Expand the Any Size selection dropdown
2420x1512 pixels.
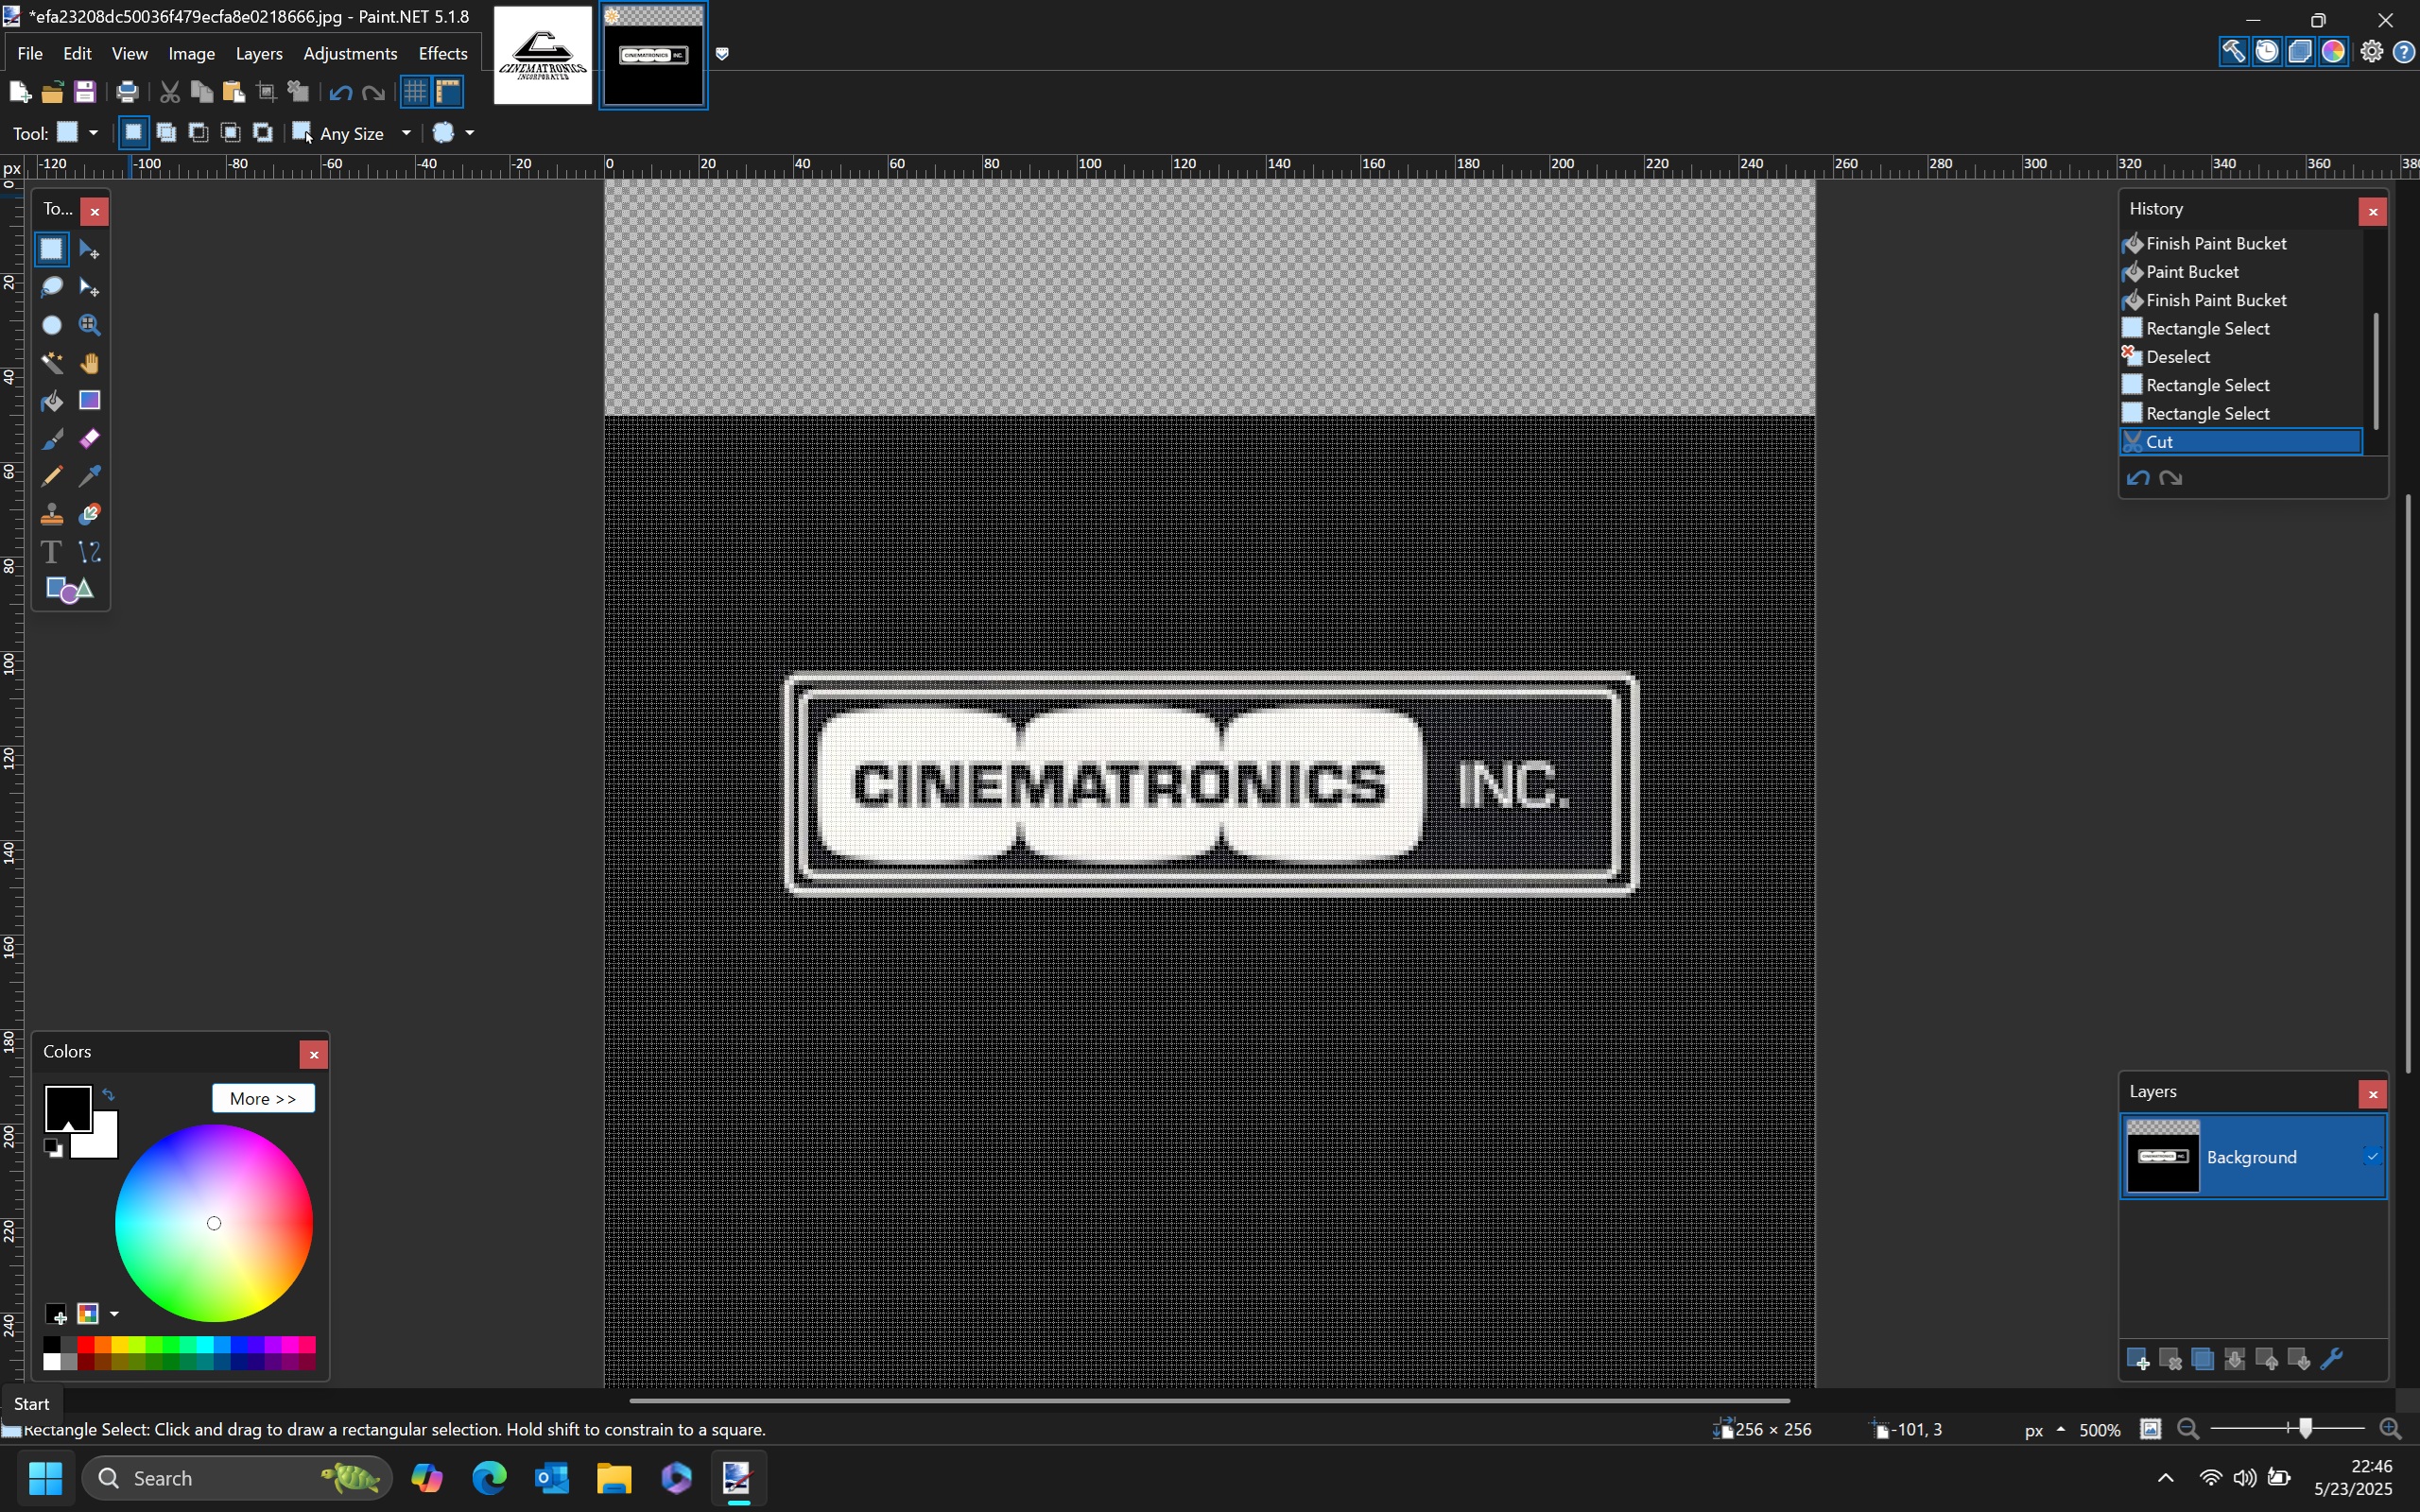(405, 133)
